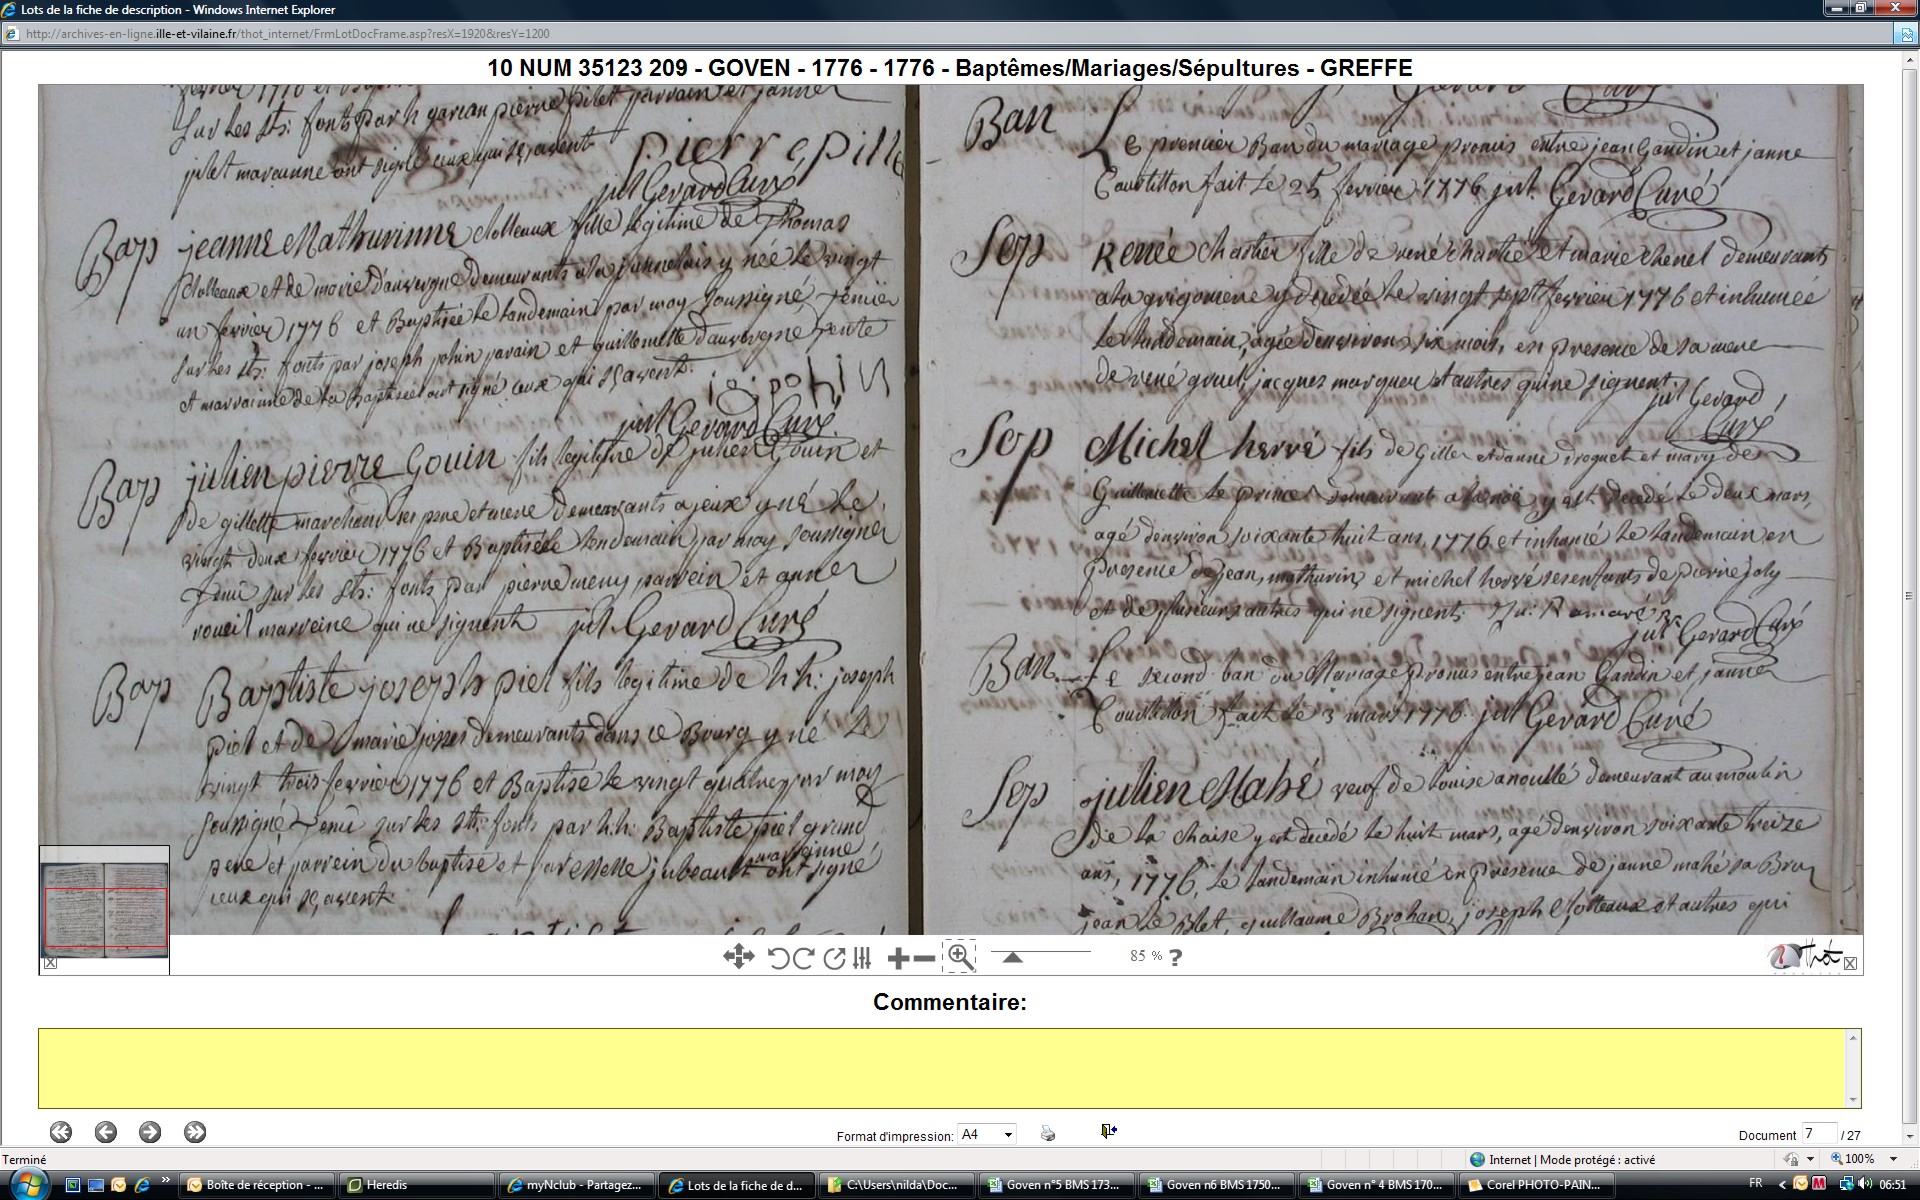The height and width of the screenshot is (1200, 1920).
Task: Jump to the last document page
Action: (x=195, y=1132)
